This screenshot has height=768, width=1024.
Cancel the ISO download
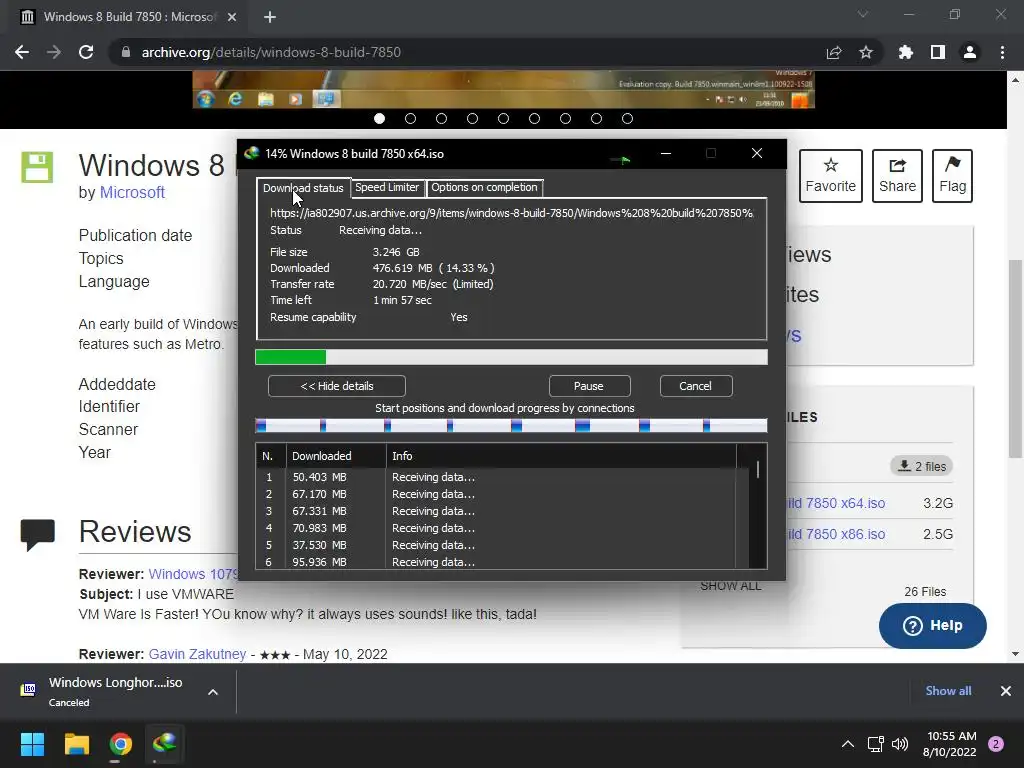click(x=695, y=386)
